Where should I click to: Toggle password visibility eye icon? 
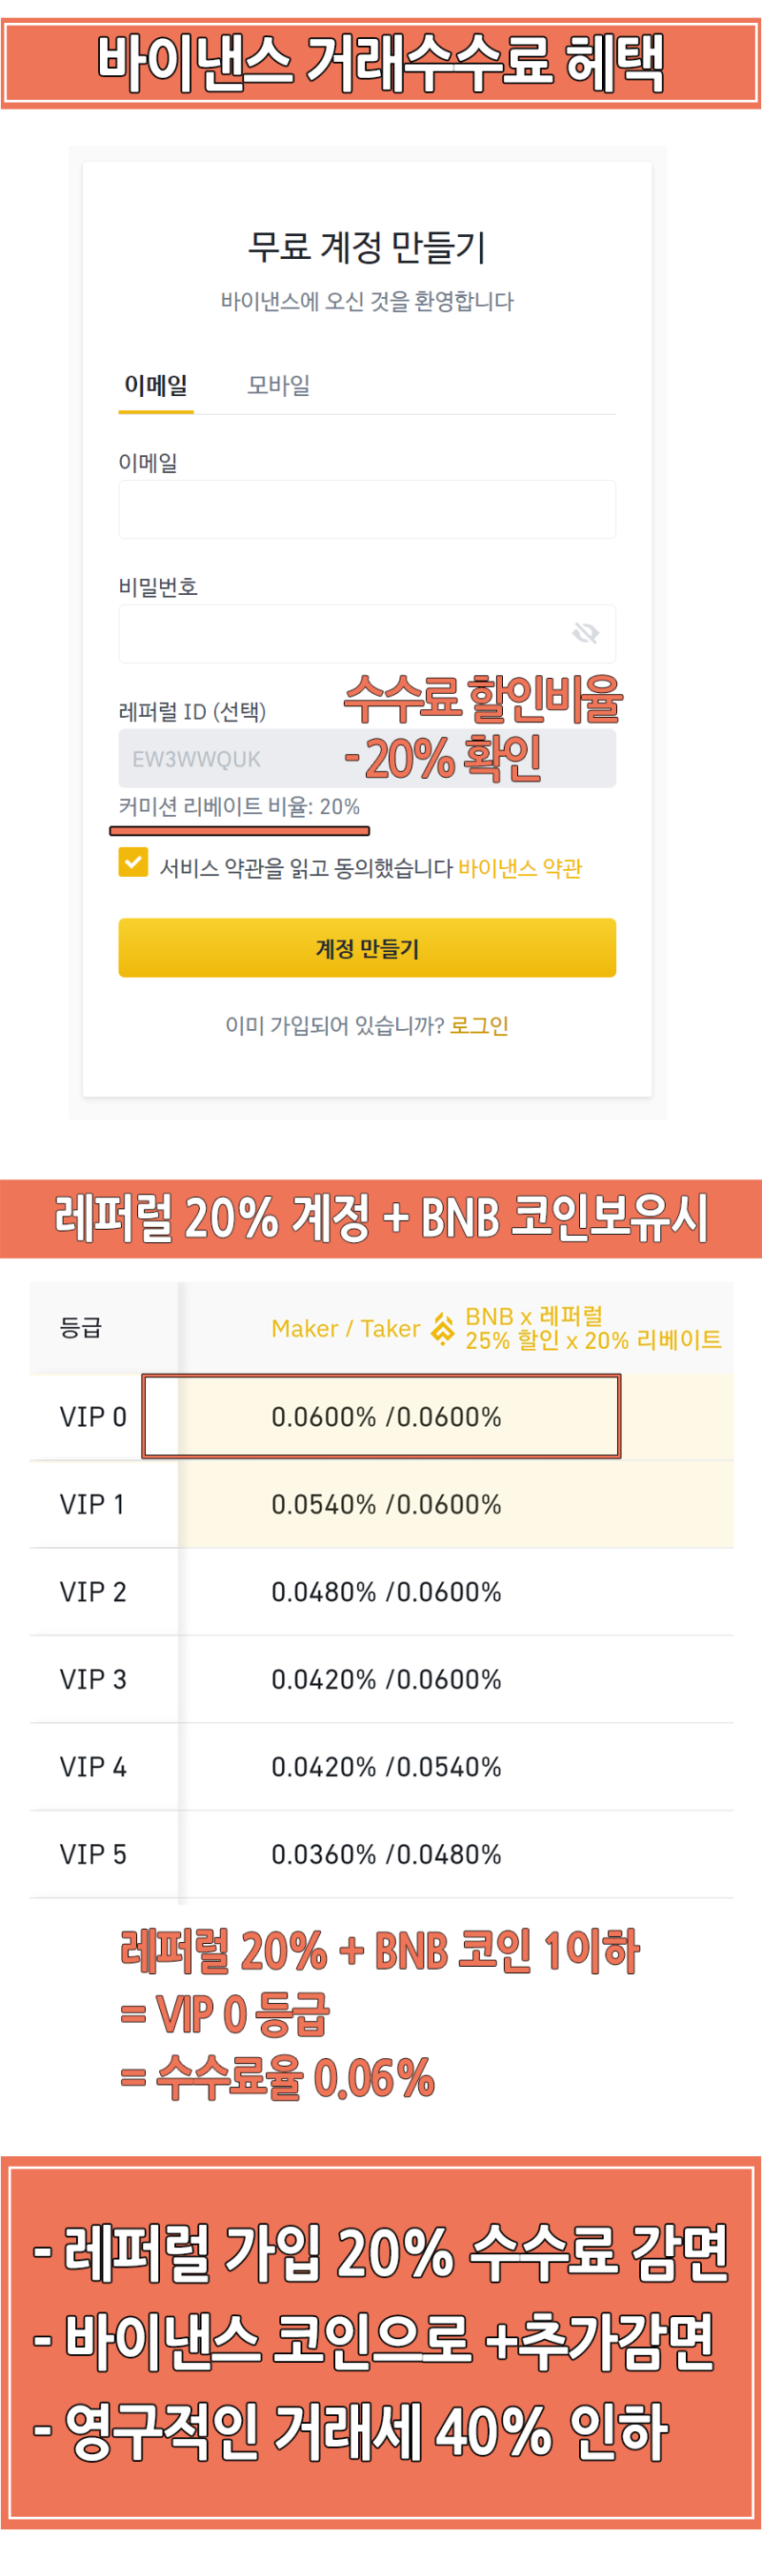coord(588,633)
